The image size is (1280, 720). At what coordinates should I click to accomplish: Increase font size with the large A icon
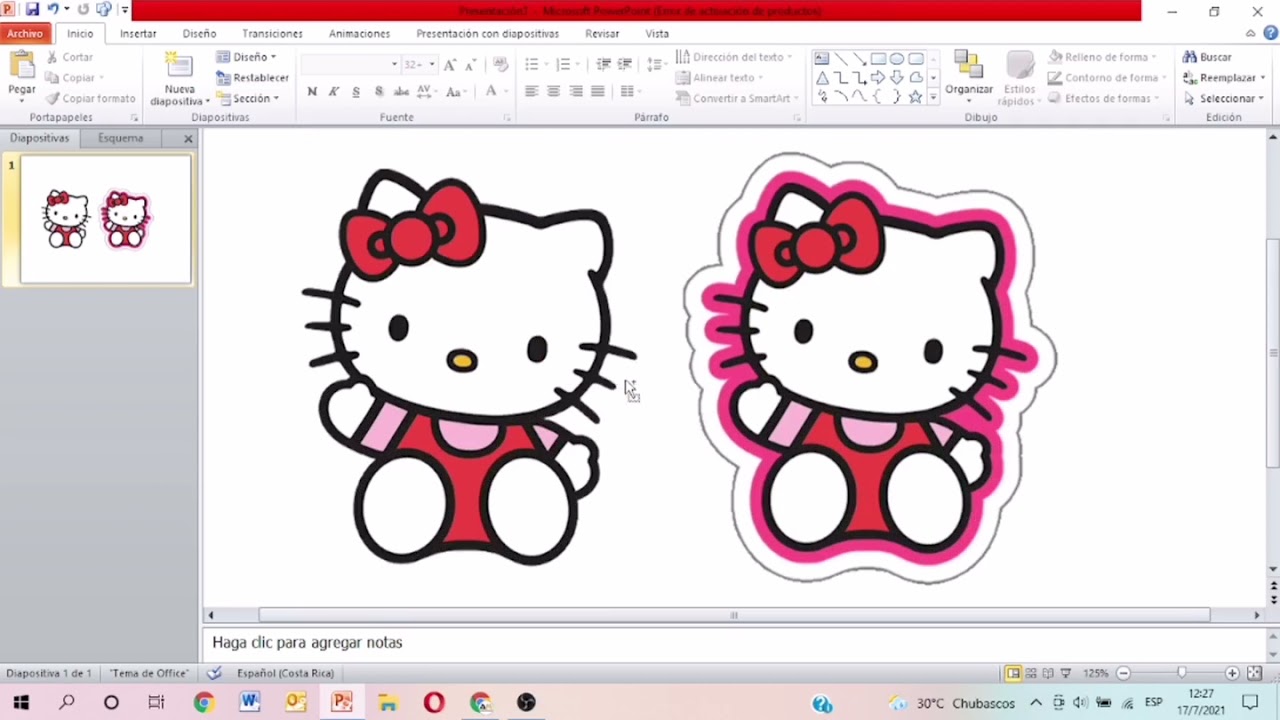(x=450, y=64)
